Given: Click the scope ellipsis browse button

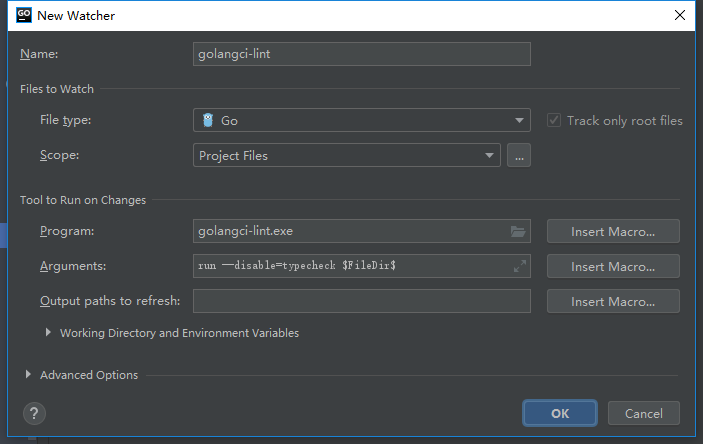Looking at the screenshot, I should tap(519, 155).
